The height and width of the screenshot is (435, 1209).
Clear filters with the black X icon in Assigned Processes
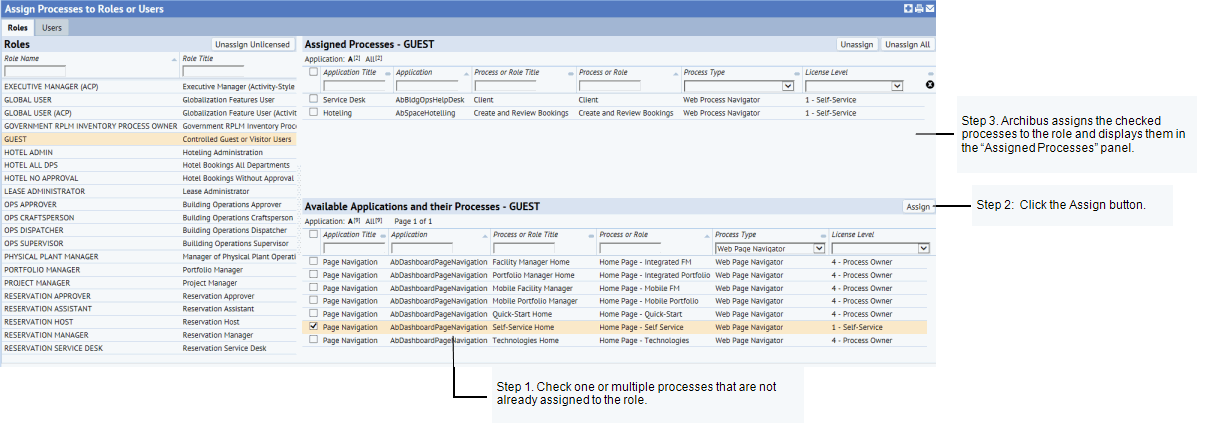(931, 86)
